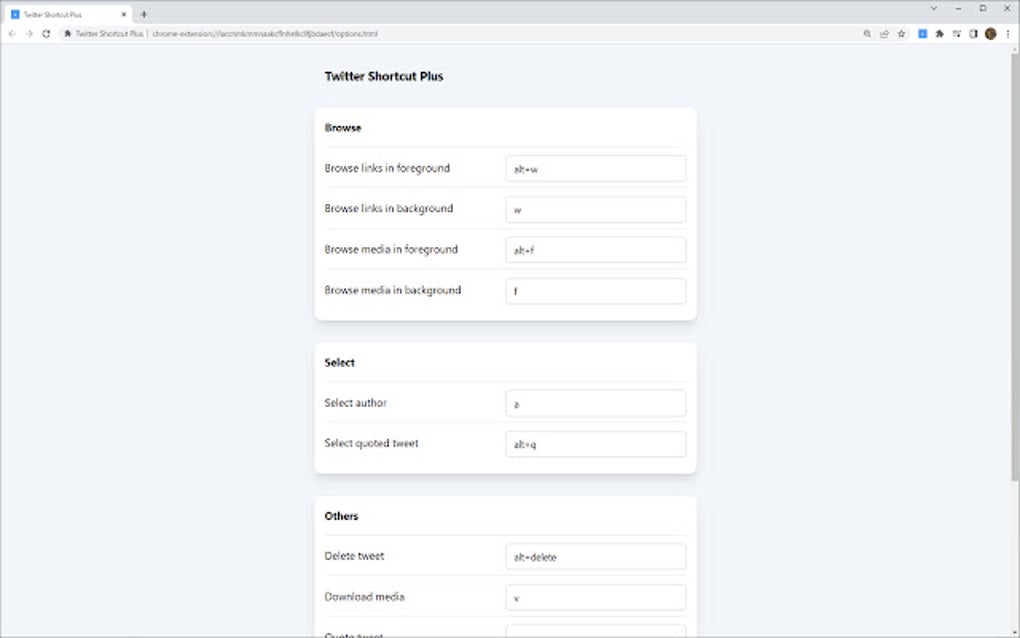Click the scrollbar down arrow
Viewport: 1020px width, 638px height.
coord(1015,633)
